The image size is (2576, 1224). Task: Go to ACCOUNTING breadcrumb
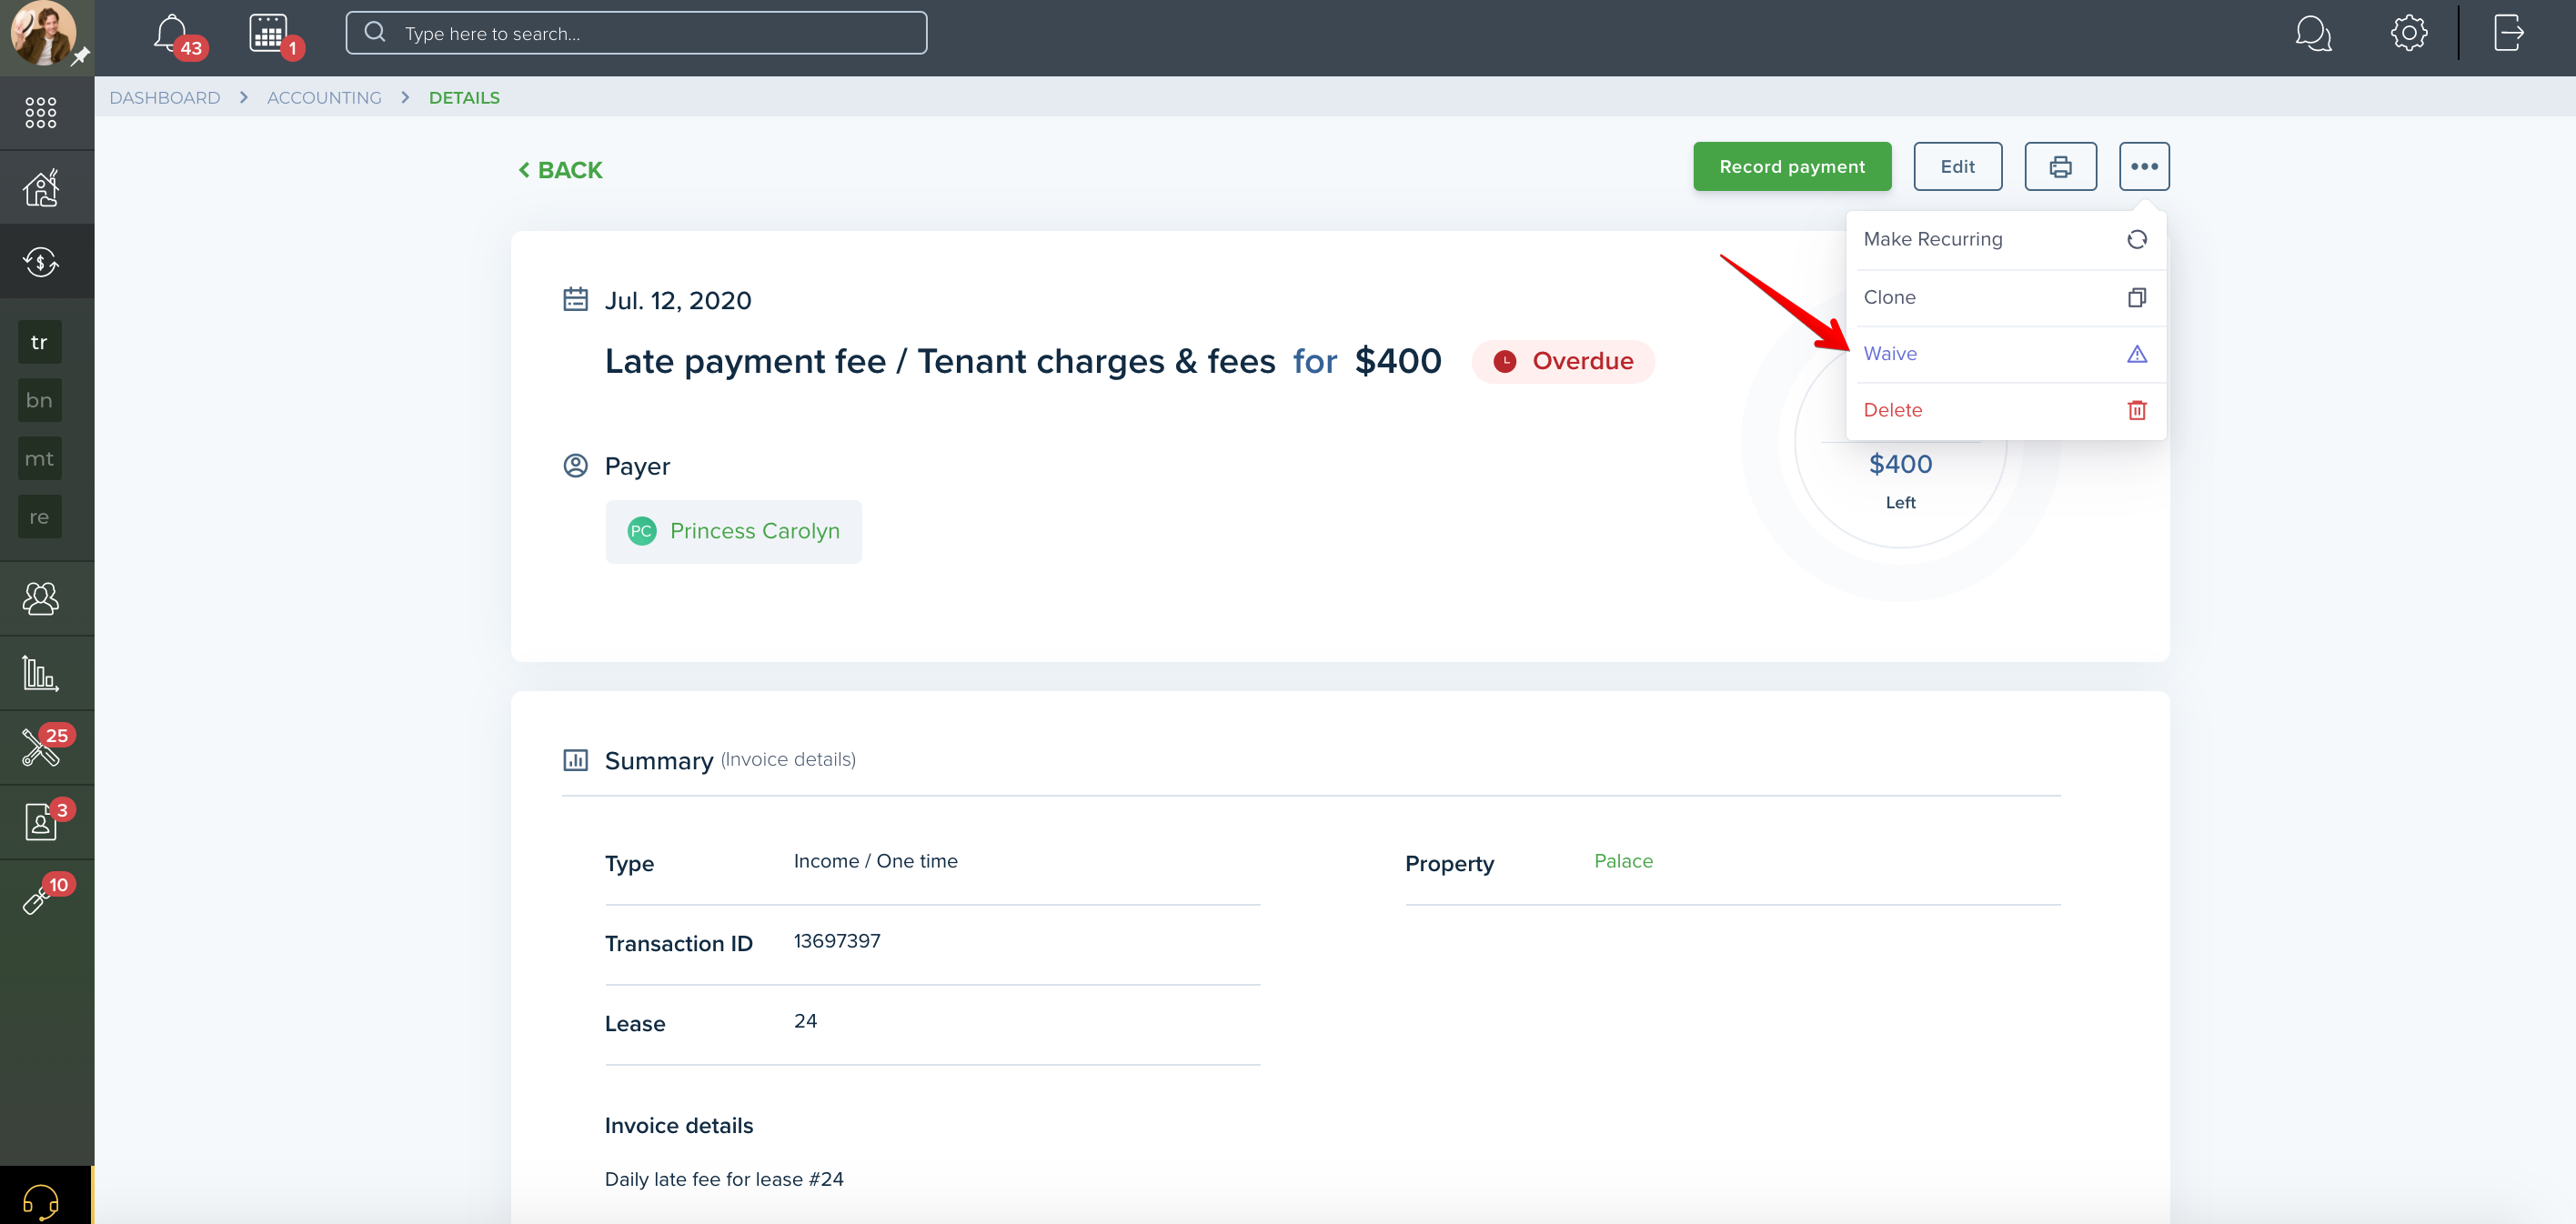click(324, 97)
